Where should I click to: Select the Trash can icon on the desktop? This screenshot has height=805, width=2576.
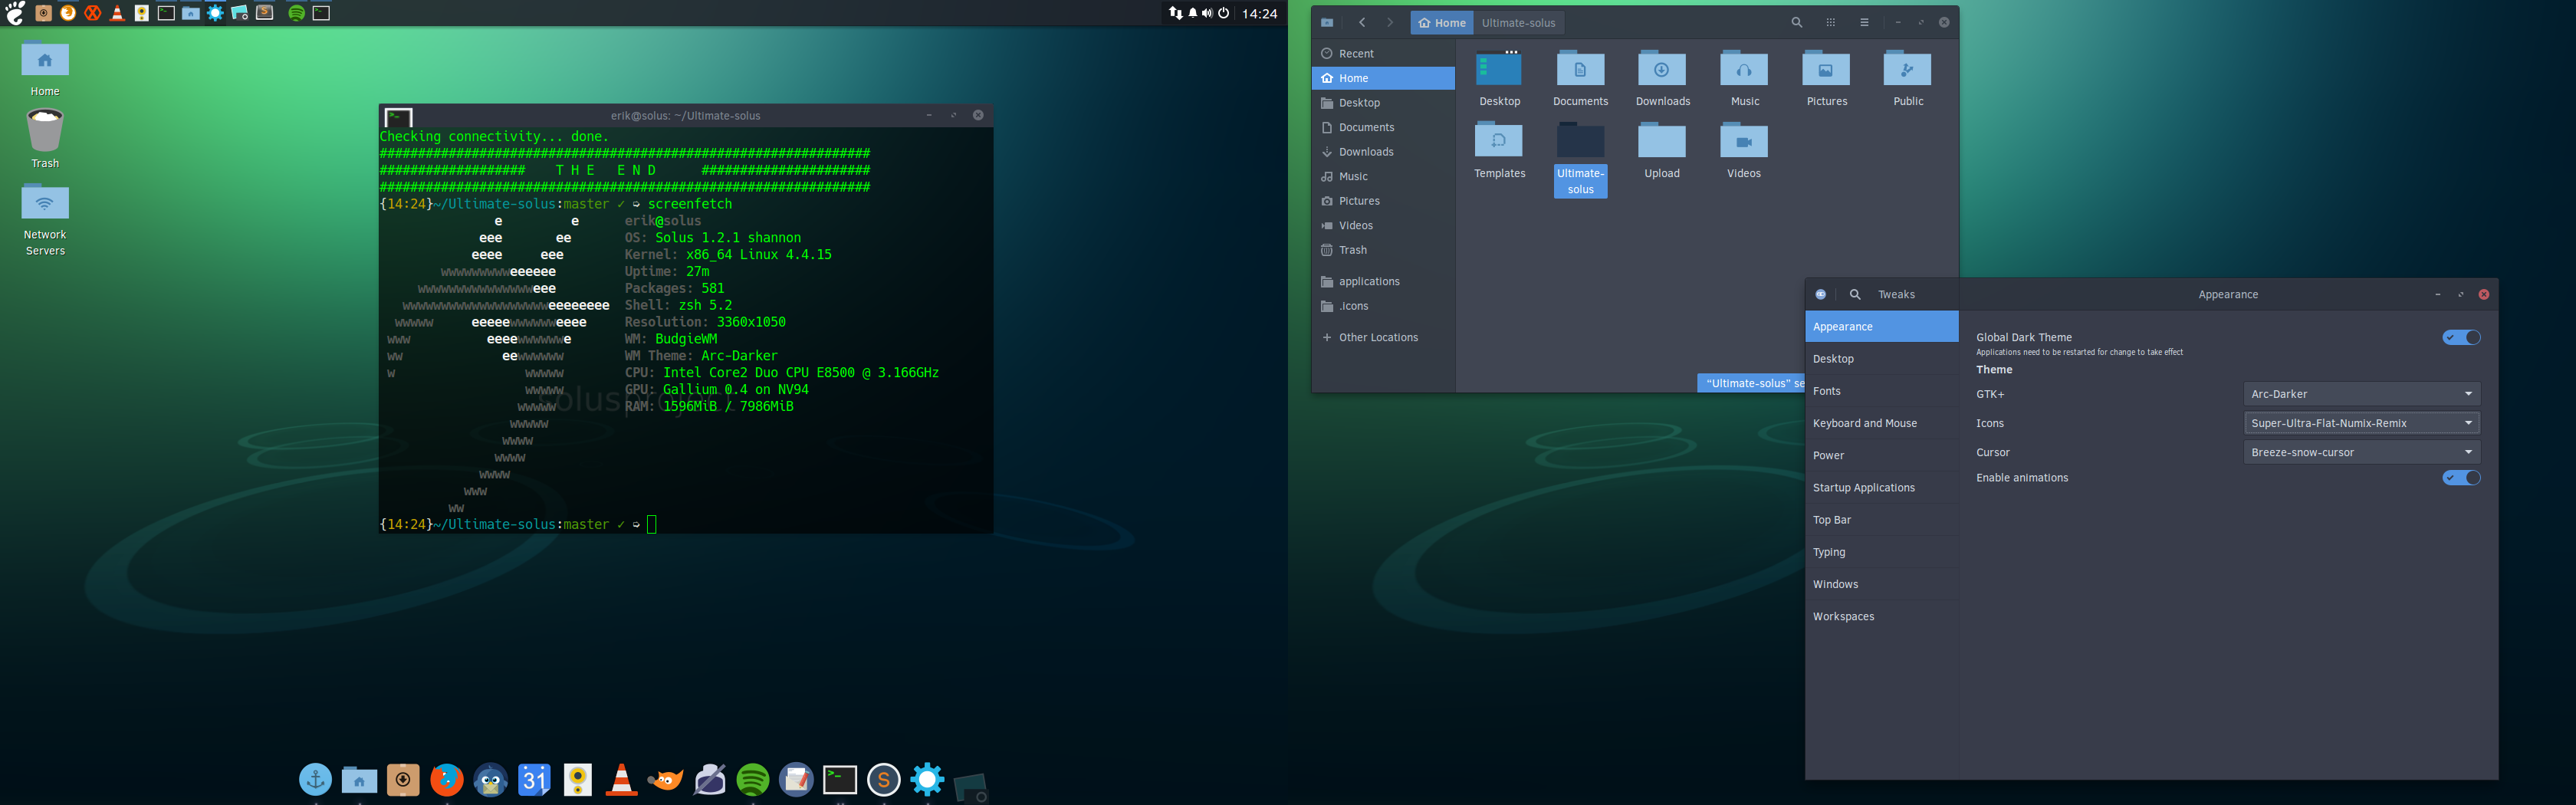point(45,138)
